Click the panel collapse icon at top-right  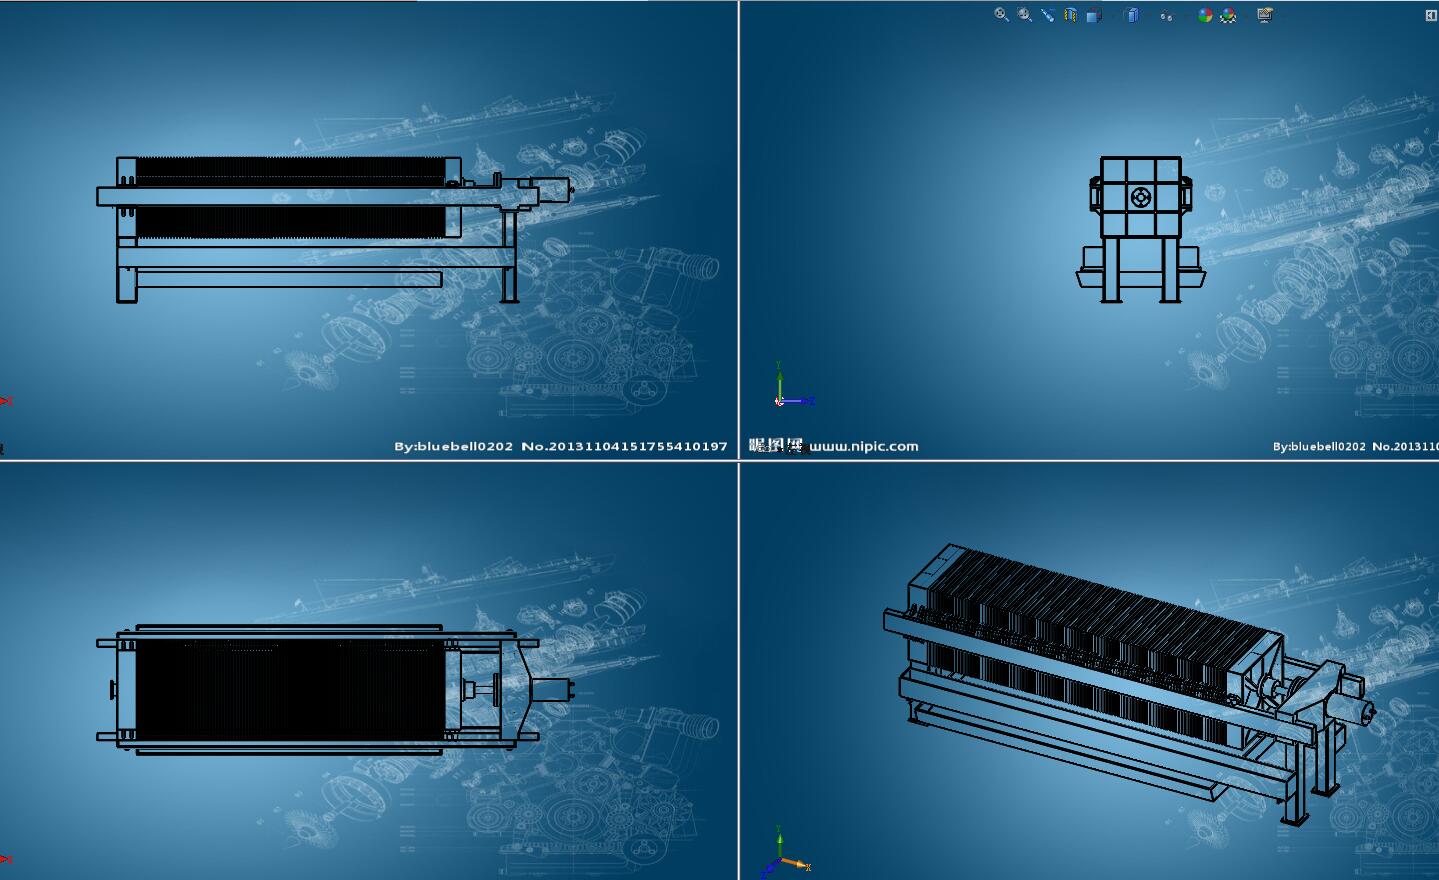(x=1430, y=15)
